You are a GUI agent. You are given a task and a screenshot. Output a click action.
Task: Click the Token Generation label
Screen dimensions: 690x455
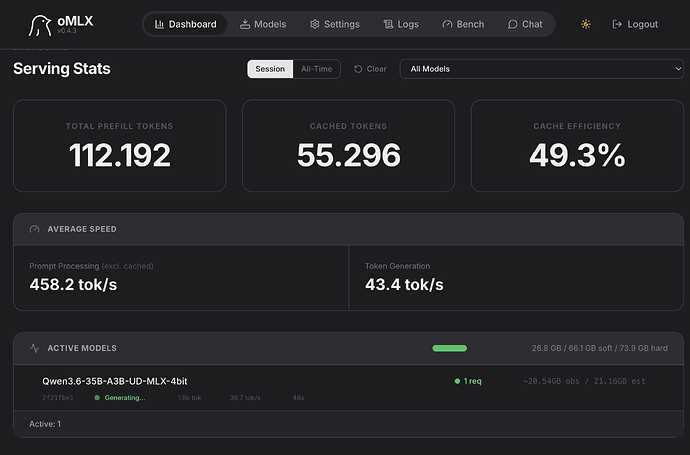[x=397, y=266]
